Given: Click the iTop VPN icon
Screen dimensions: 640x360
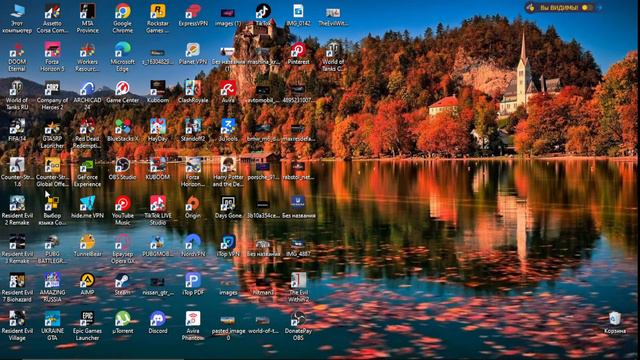Looking at the screenshot, I should (x=228, y=246).
